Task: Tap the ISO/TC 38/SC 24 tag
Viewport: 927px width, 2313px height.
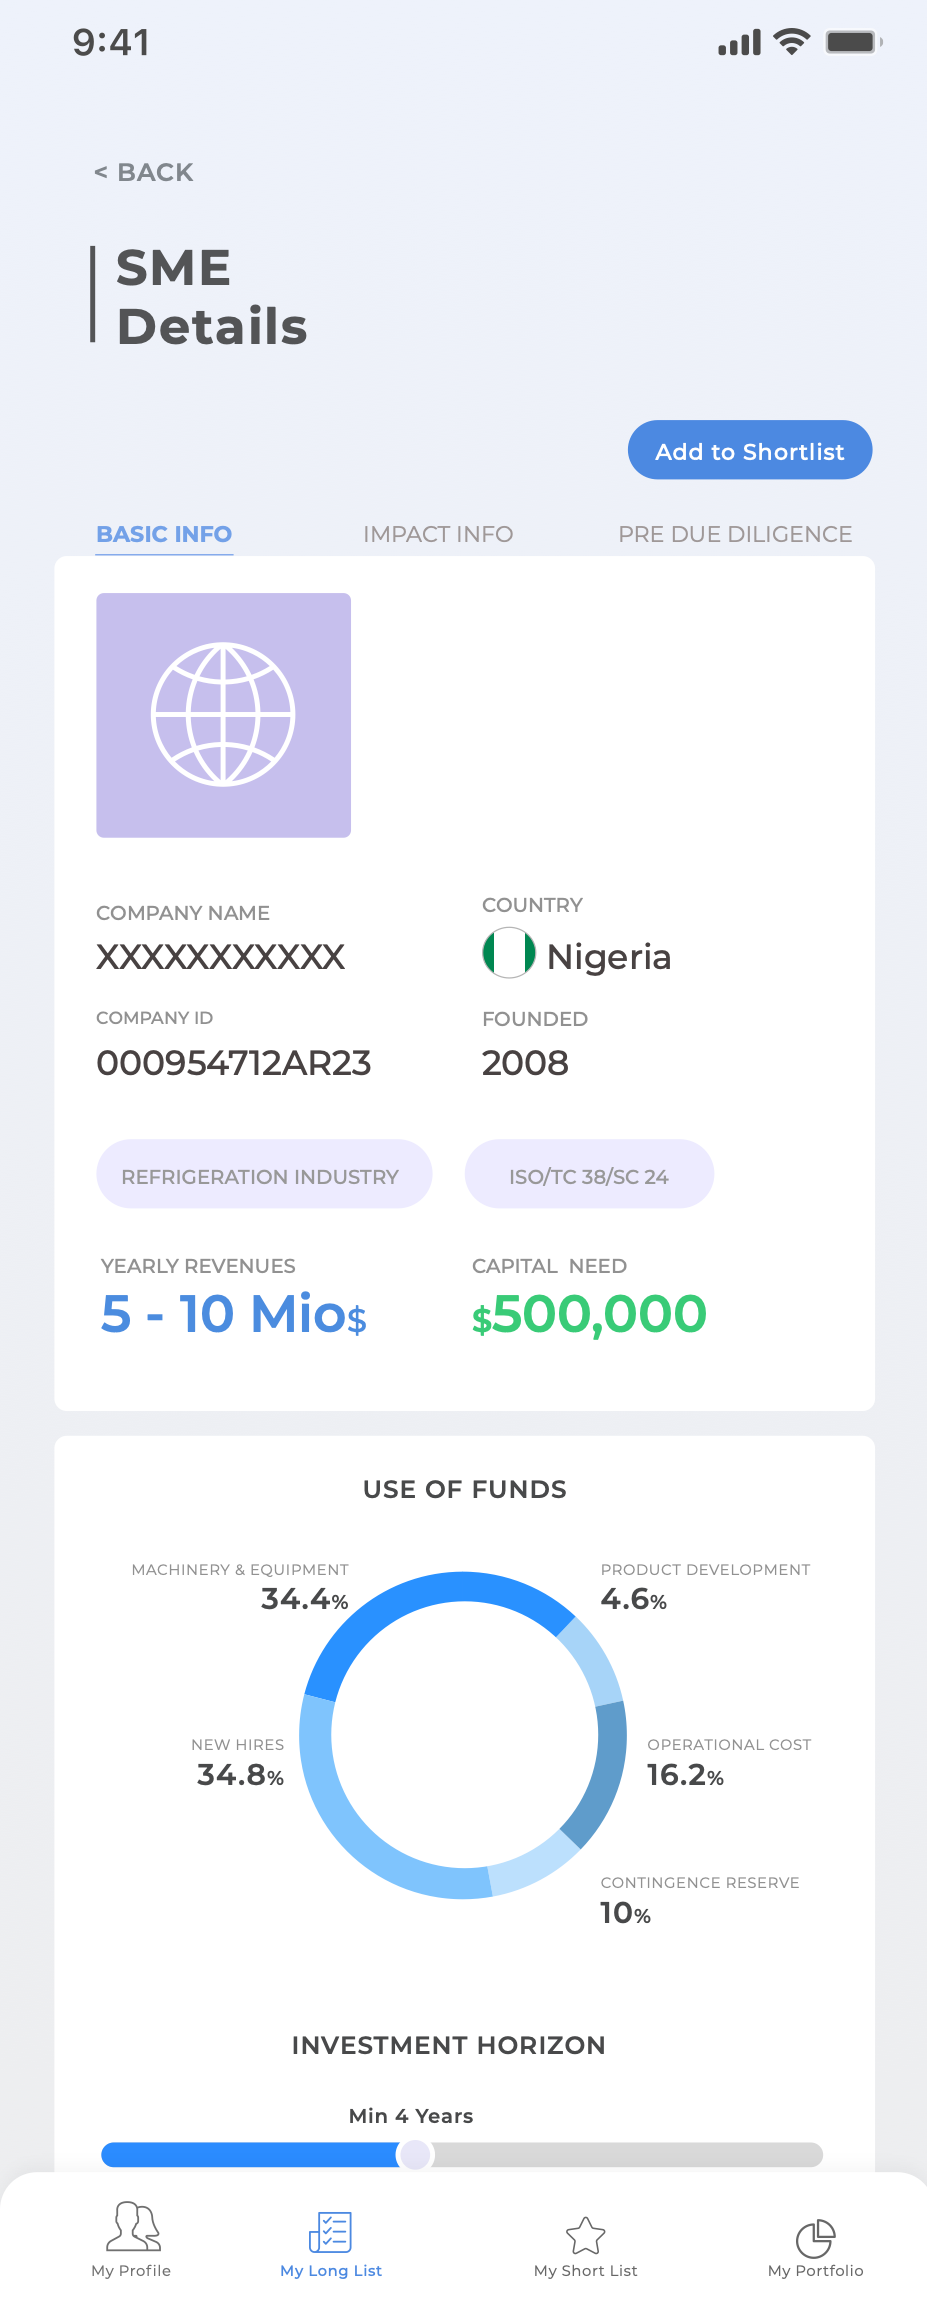Action: click(589, 1176)
